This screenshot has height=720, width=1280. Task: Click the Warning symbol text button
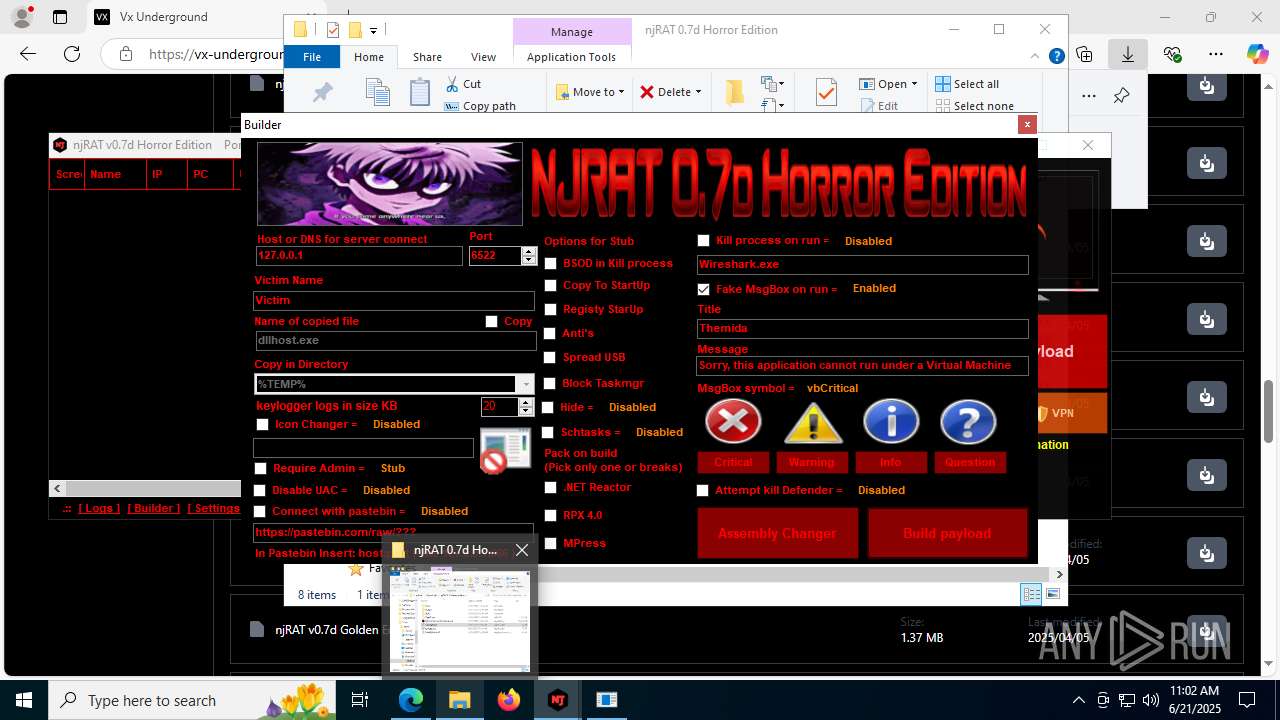pyautogui.click(x=811, y=462)
